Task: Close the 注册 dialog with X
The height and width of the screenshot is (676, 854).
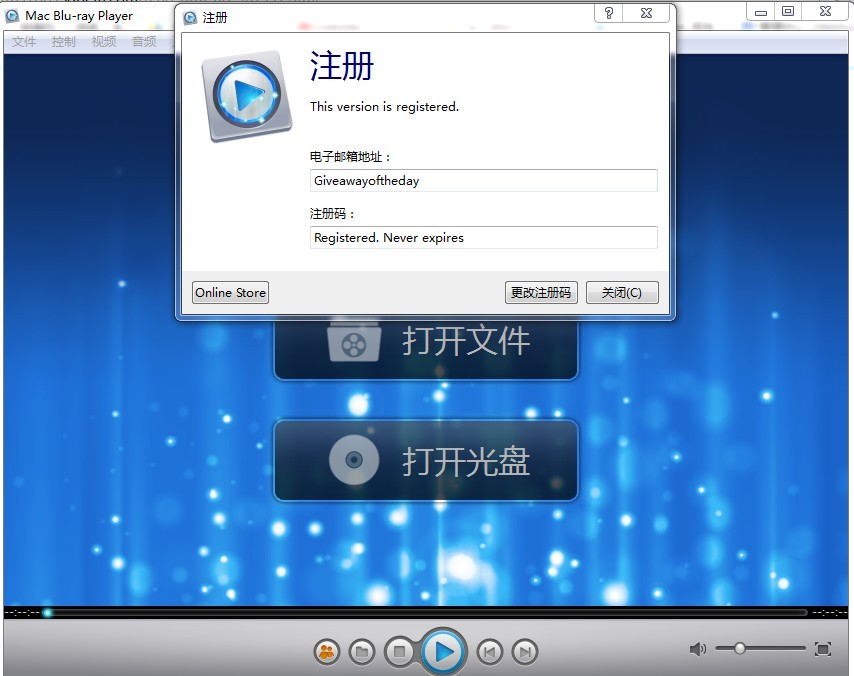Action: (x=646, y=13)
